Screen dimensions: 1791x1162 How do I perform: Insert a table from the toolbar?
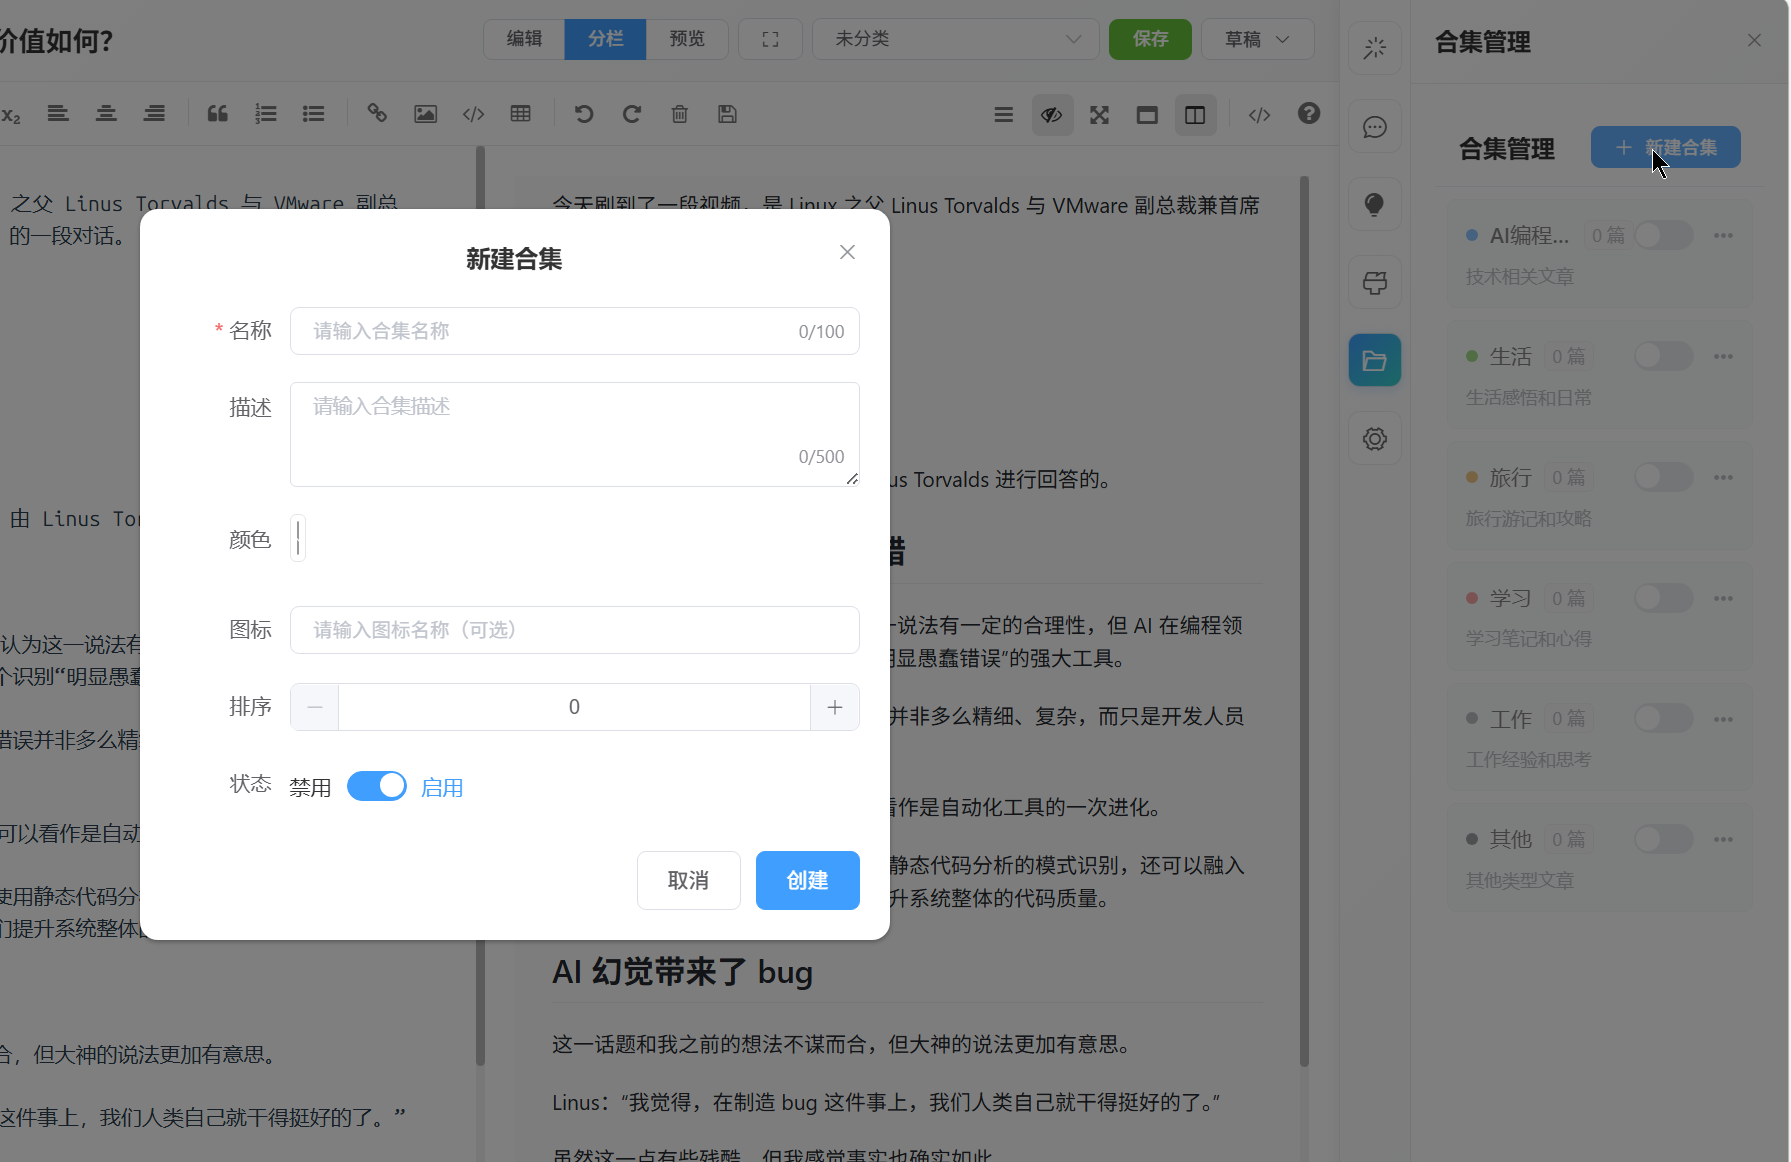521,114
